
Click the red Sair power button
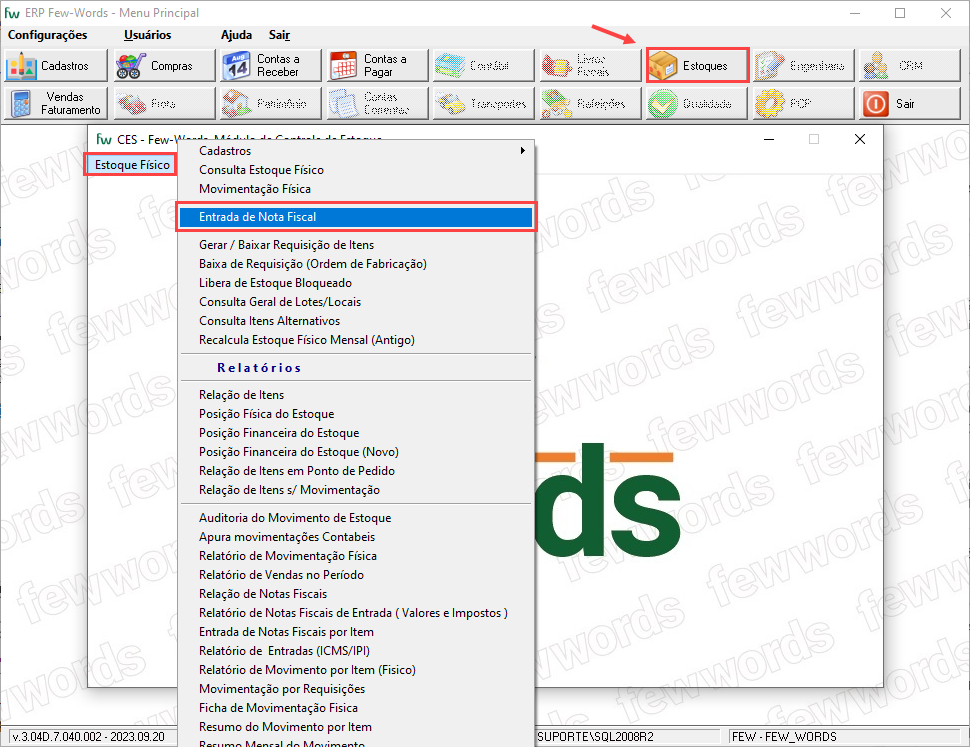910,103
